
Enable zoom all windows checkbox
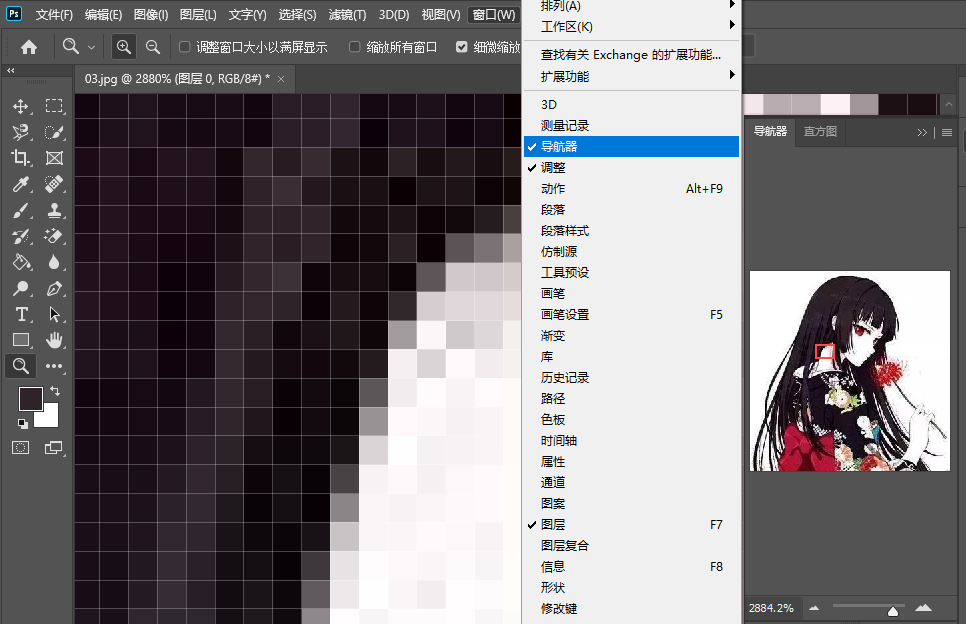(x=354, y=47)
